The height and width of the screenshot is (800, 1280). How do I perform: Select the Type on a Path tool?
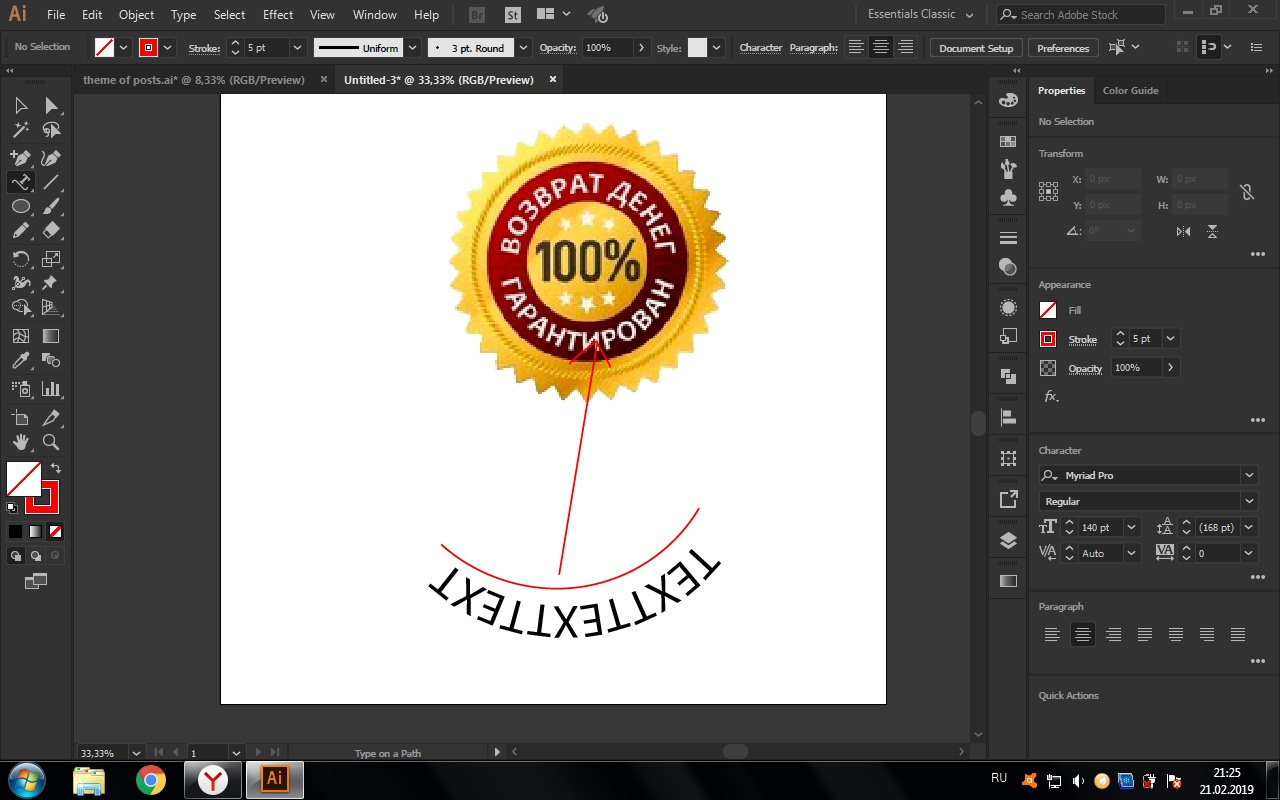[20, 182]
